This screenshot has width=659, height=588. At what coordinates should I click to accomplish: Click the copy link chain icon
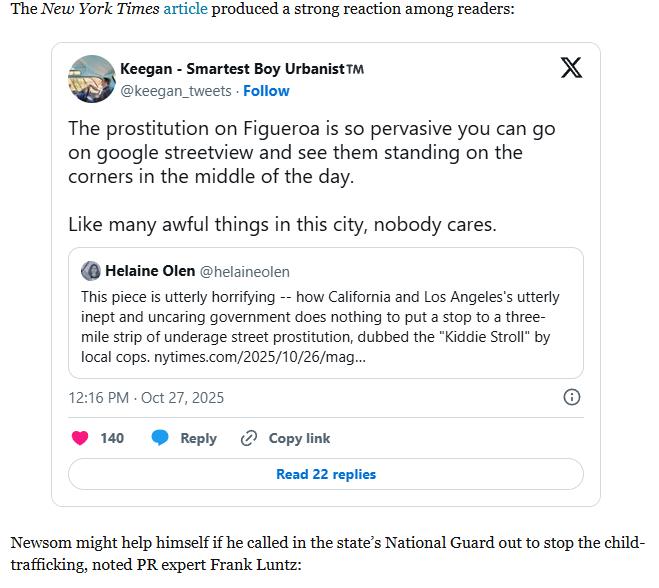click(249, 438)
